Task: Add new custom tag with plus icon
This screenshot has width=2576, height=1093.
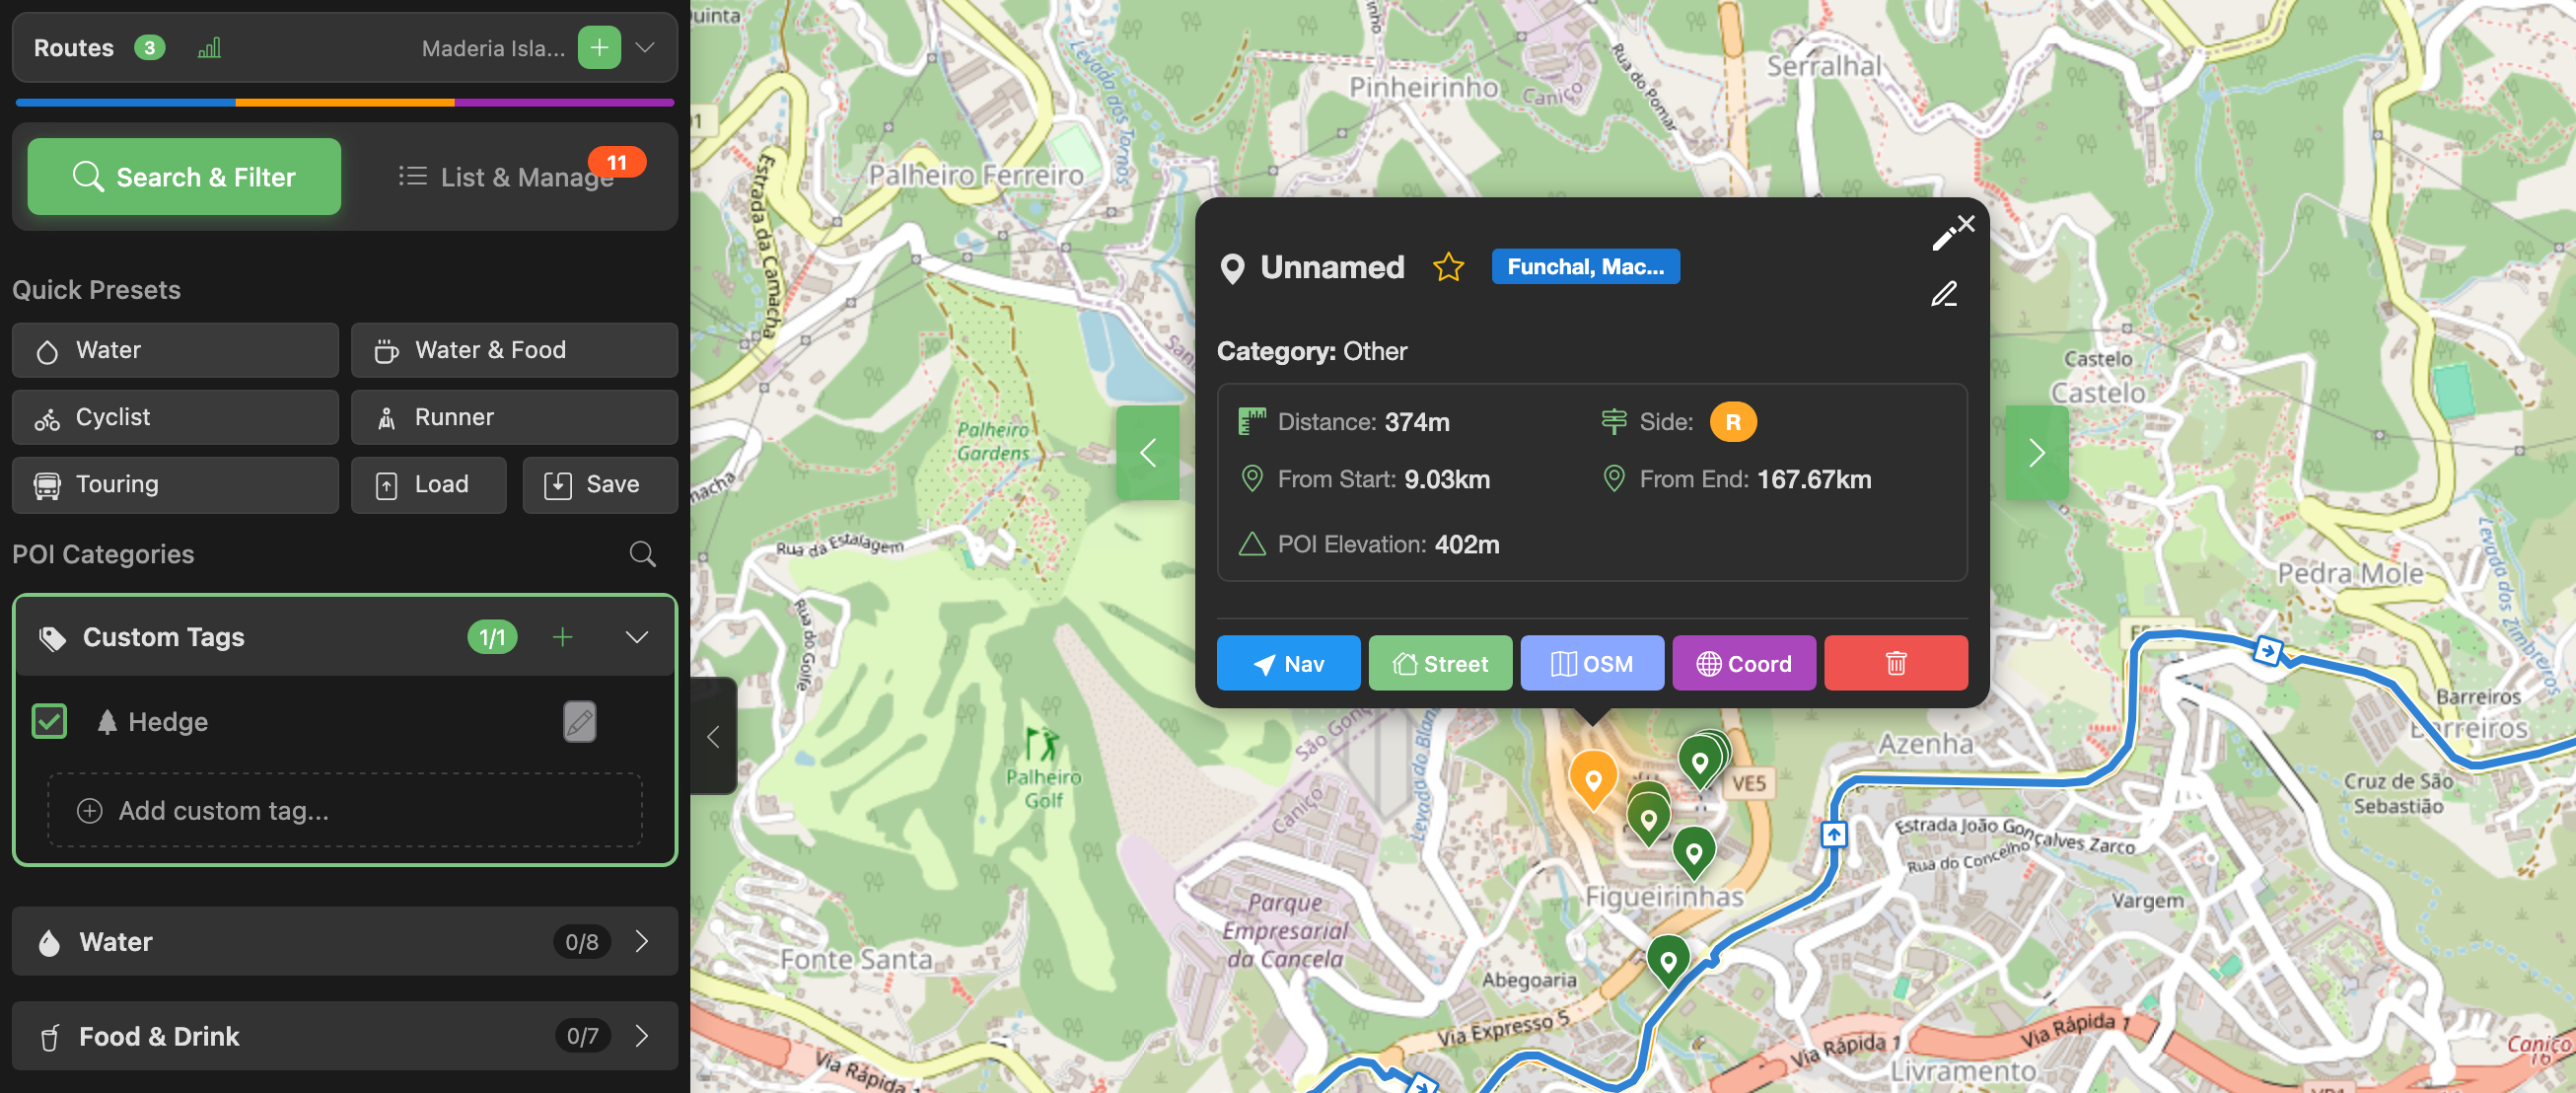Action: [562, 637]
